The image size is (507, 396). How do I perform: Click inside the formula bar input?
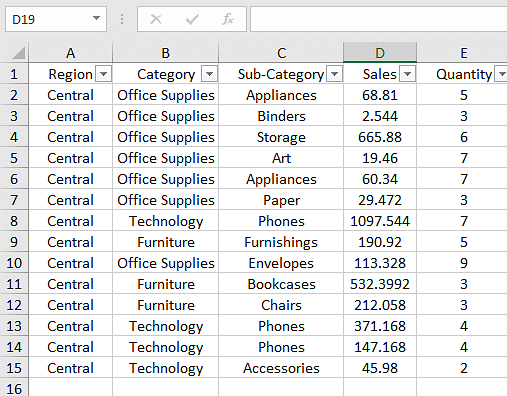tap(379, 19)
